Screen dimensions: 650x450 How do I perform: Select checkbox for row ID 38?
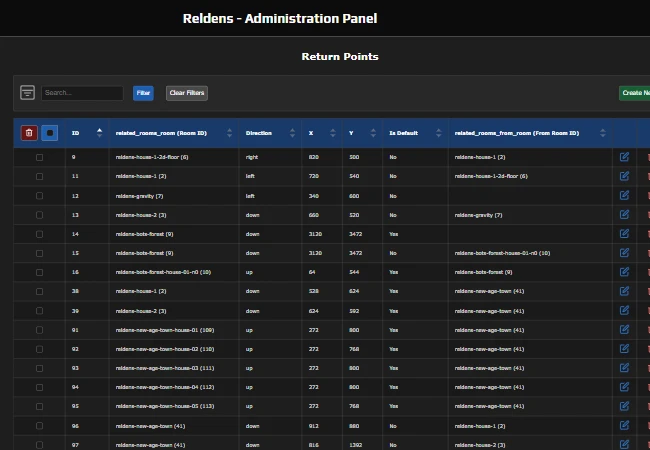point(39,292)
